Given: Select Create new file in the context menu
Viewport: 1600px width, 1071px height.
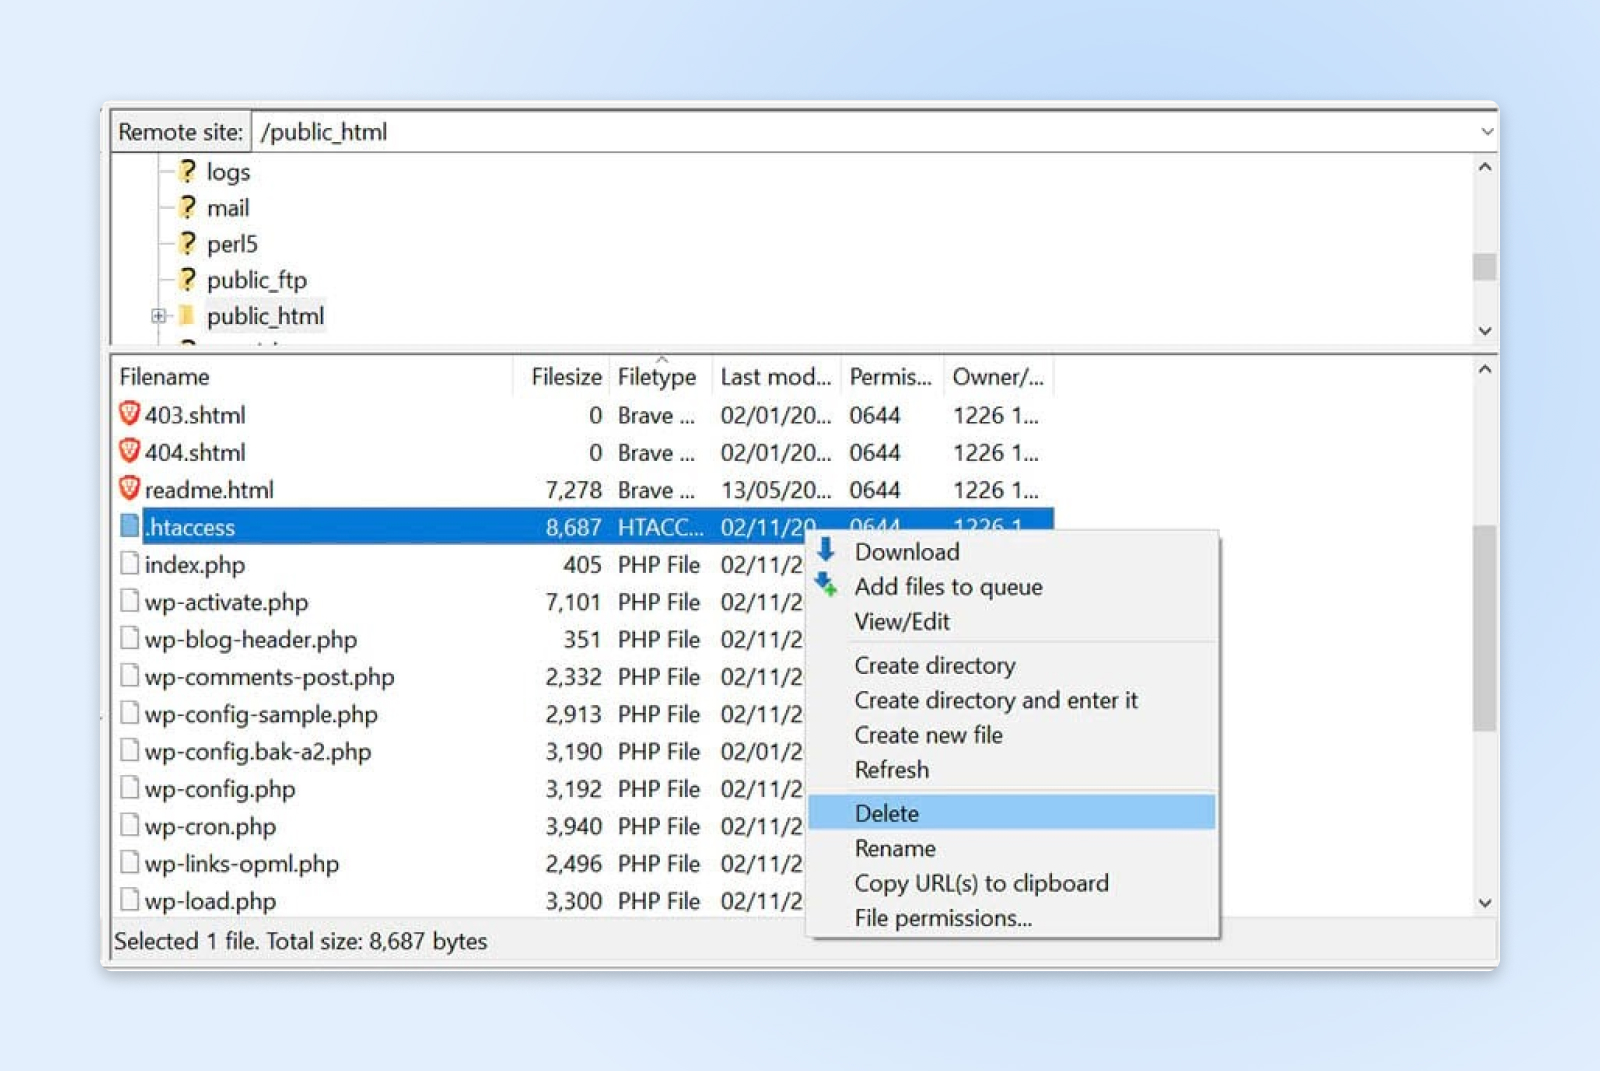Looking at the screenshot, I should (928, 735).
